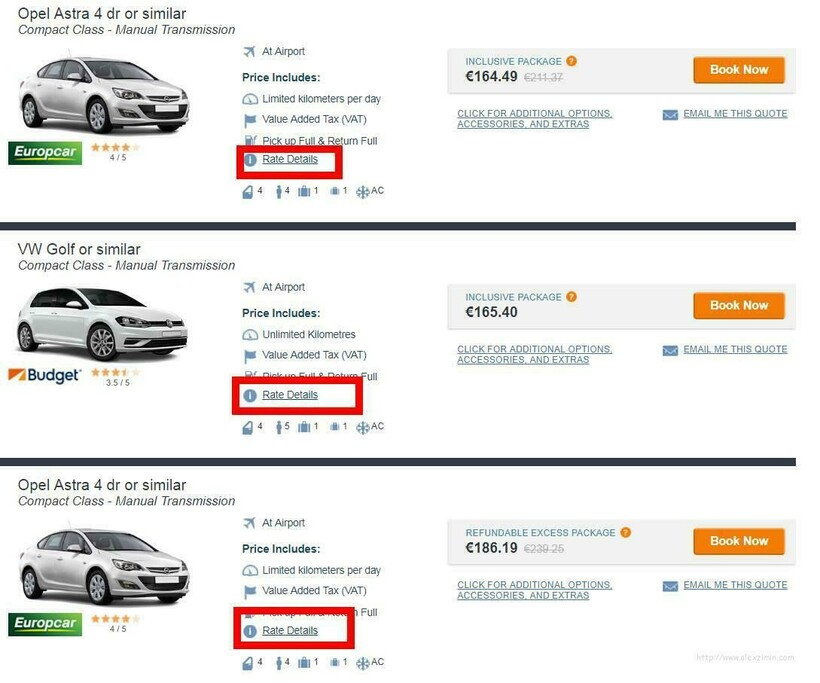Click the speedometer icon next to Unlimited Kilometres

pyautogui.click(x=250, y=335)
